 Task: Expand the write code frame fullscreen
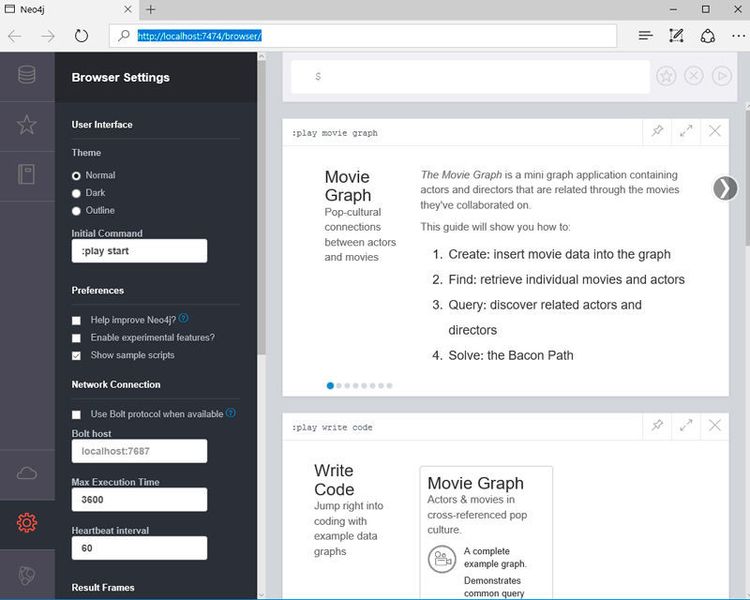[x=686, y=425]
